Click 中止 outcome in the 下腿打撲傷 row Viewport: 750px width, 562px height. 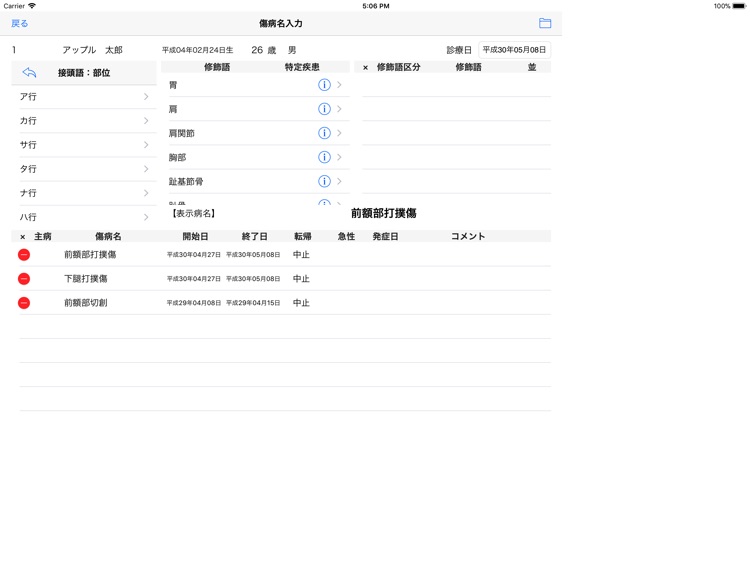(x=301, y=278)
